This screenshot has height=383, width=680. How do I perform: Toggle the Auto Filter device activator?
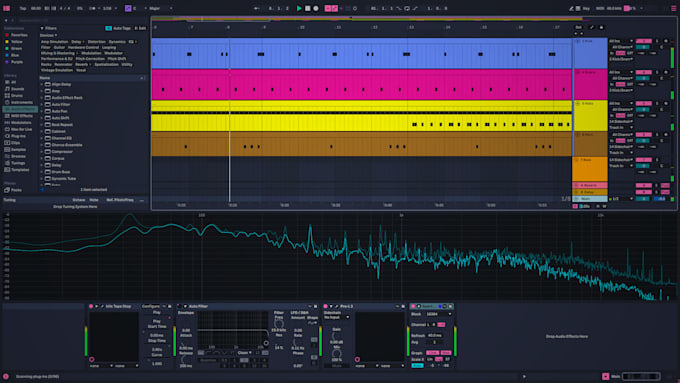pyautogui.click(x=179, y=306)
